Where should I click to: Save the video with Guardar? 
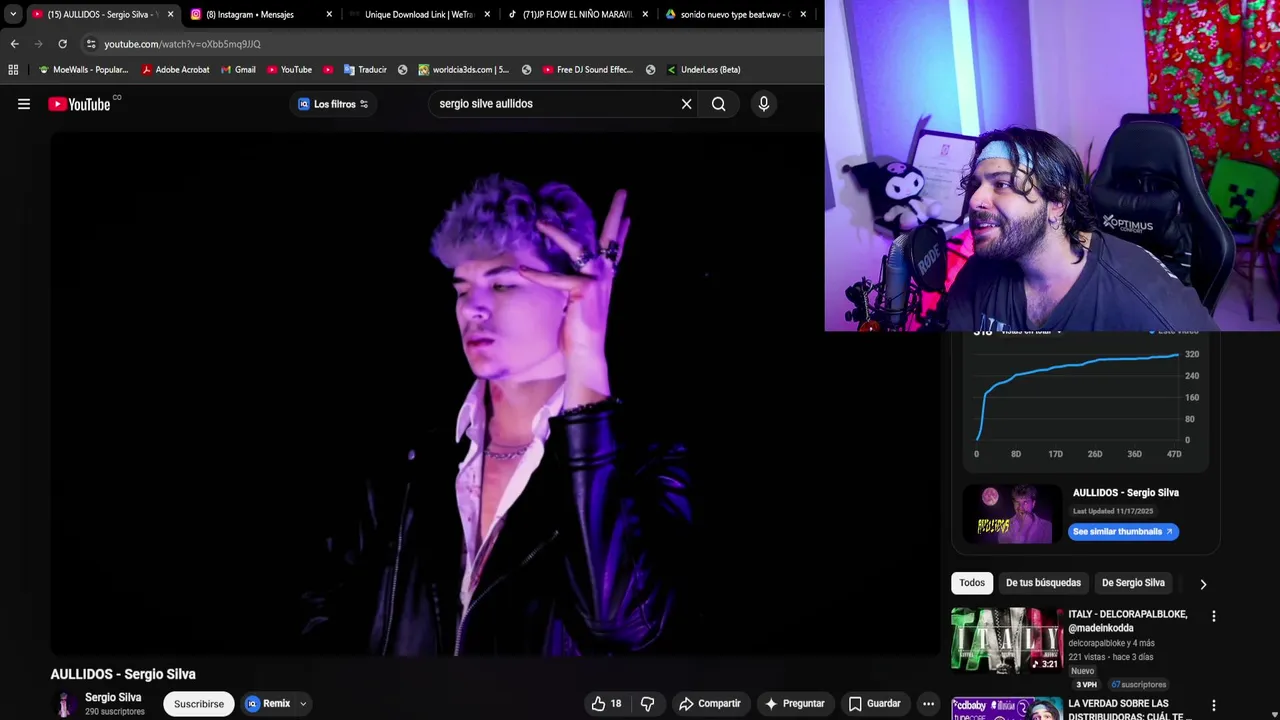874,704
